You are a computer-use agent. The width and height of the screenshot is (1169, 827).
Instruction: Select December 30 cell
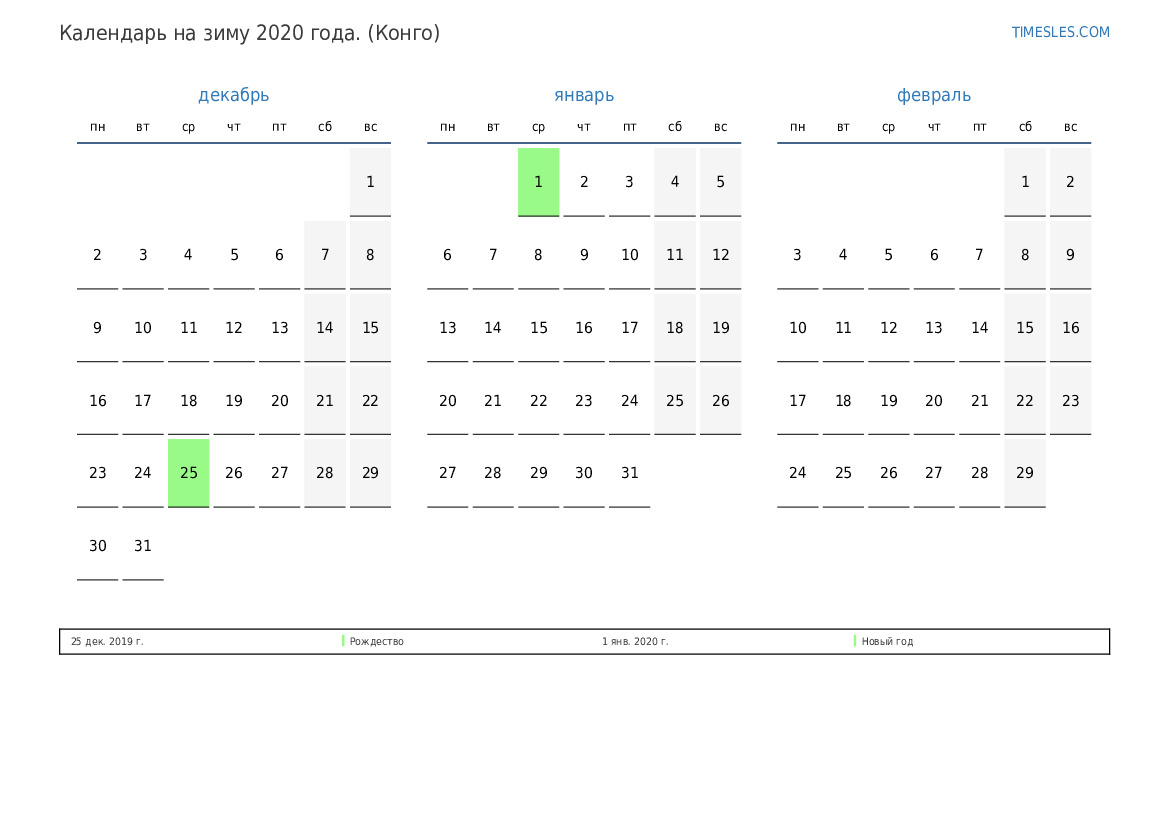[x=98, y=546]
